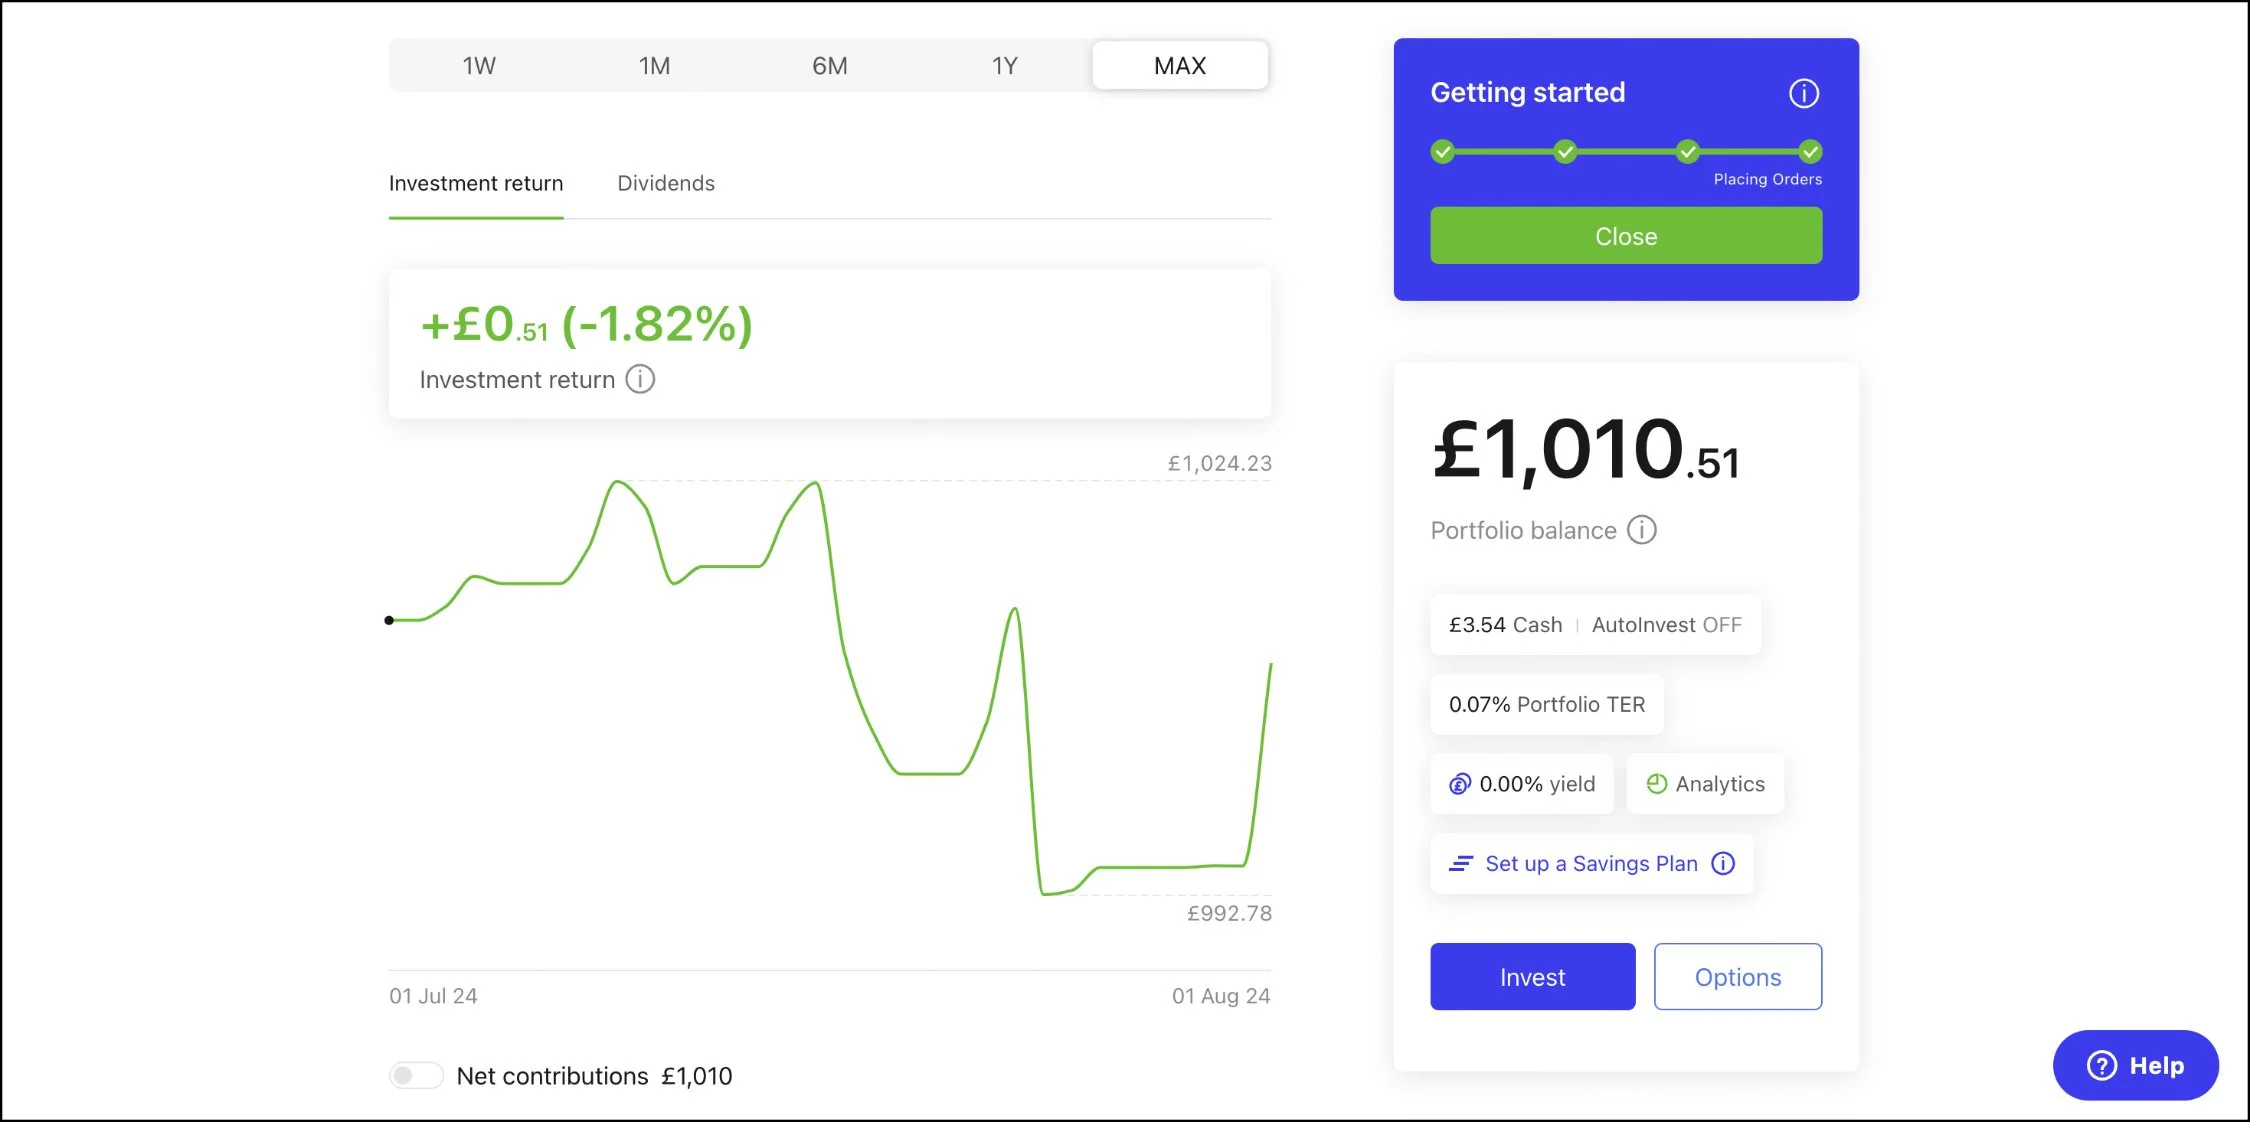Click the yield coin icon
The height and width of the screenshot is (1122, 2250).
(1460, 784)
